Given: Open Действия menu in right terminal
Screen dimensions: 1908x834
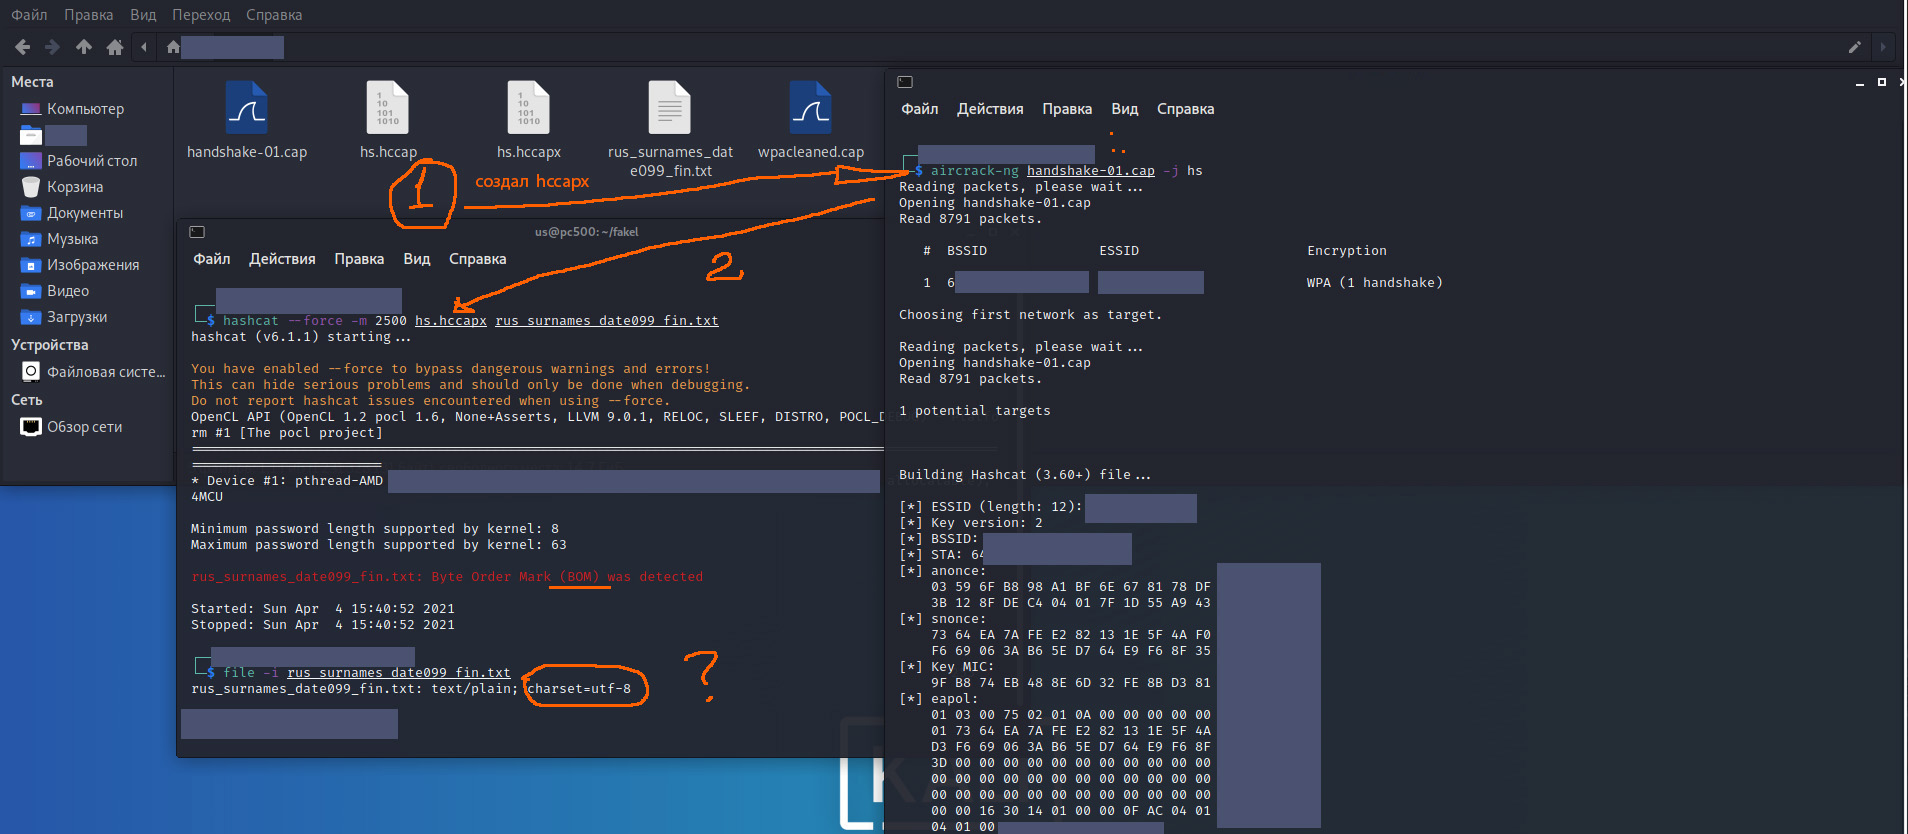Looking at the screenshot, I should tap(990, 109).
